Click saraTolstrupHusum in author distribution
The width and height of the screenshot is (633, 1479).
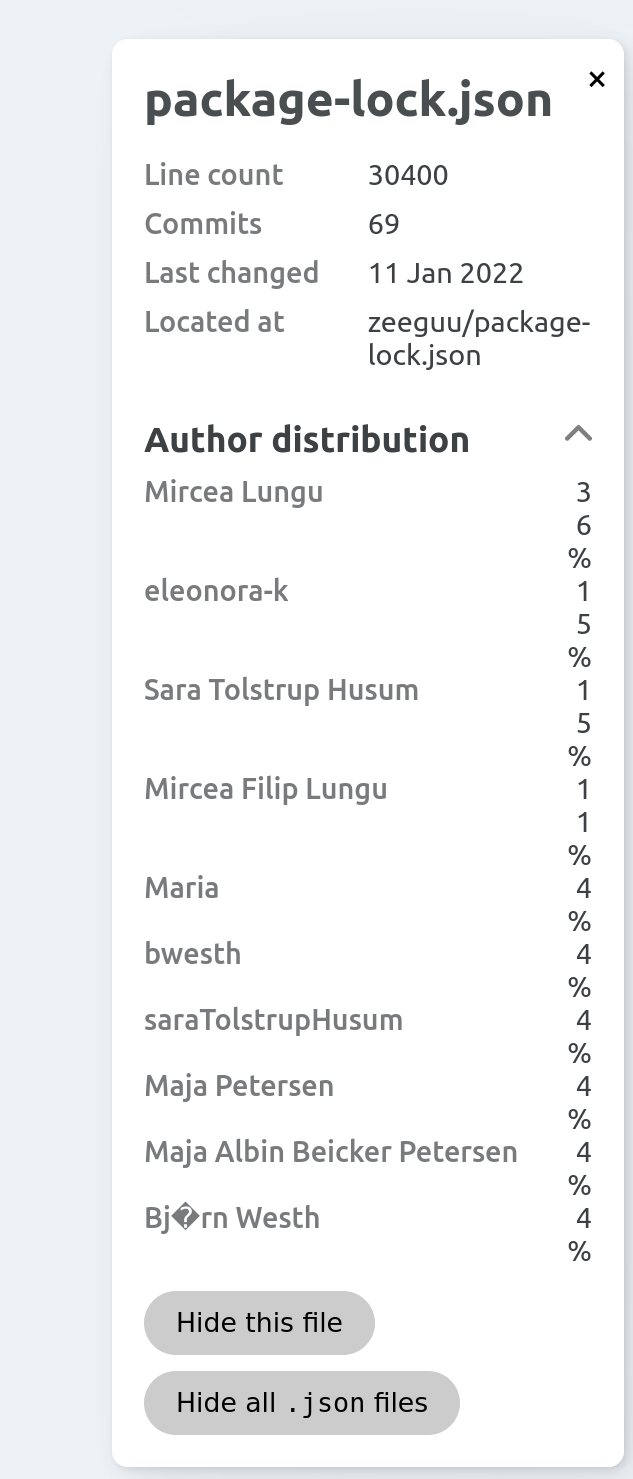272,1019
